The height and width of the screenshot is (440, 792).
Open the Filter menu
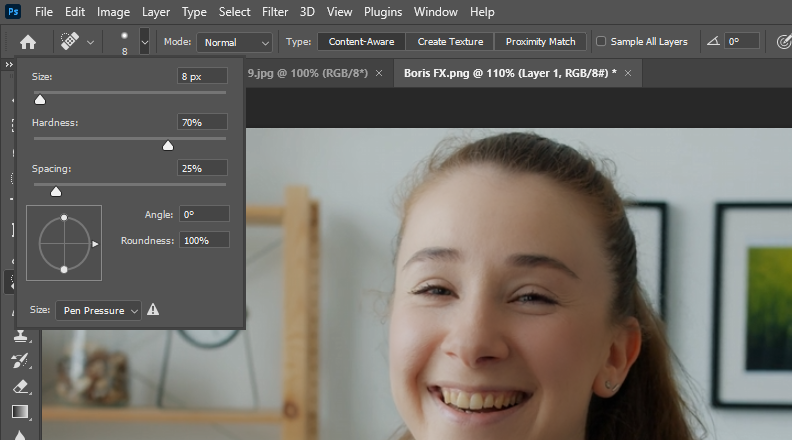click(x=274, y=12)
